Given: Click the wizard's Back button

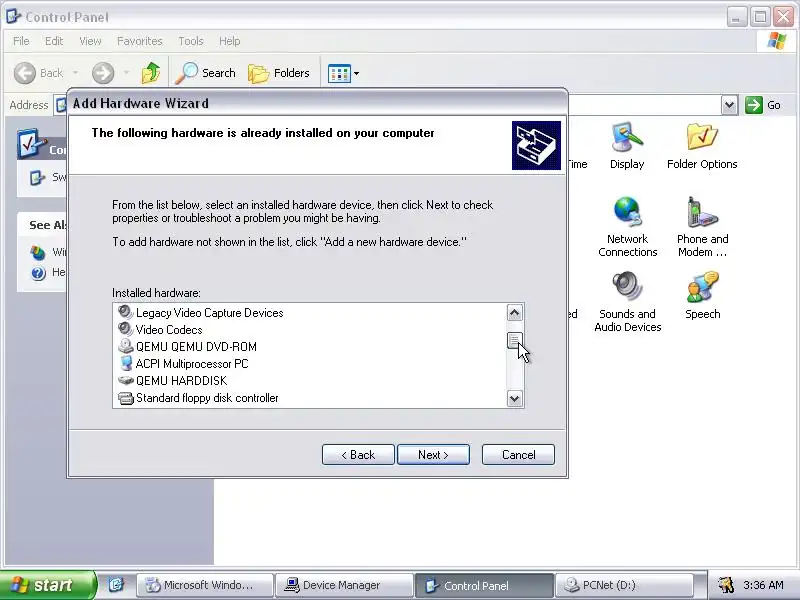Looking at the screenshot, I should click(x=358, y=455).
